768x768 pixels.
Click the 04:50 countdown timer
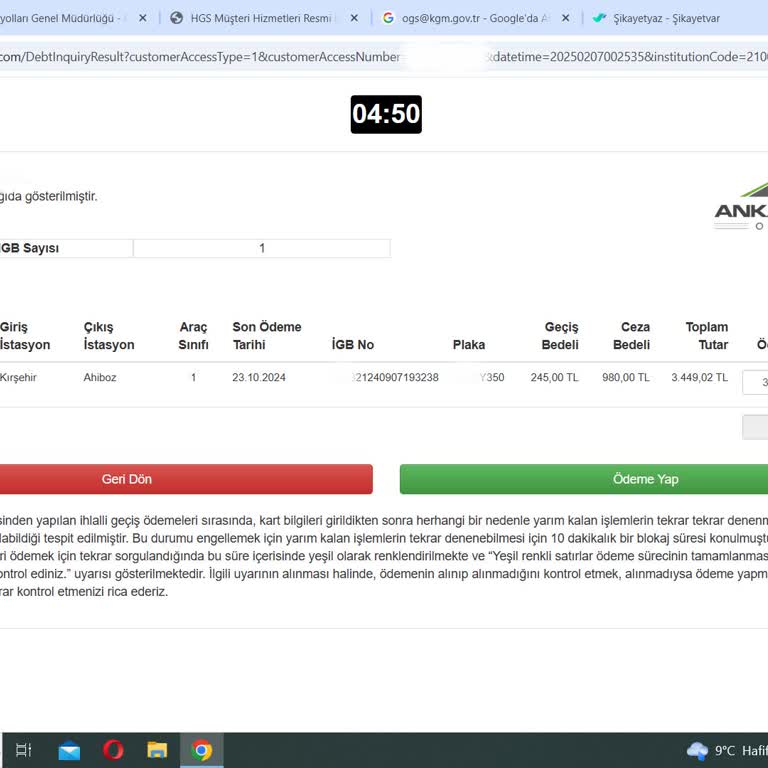386,114
